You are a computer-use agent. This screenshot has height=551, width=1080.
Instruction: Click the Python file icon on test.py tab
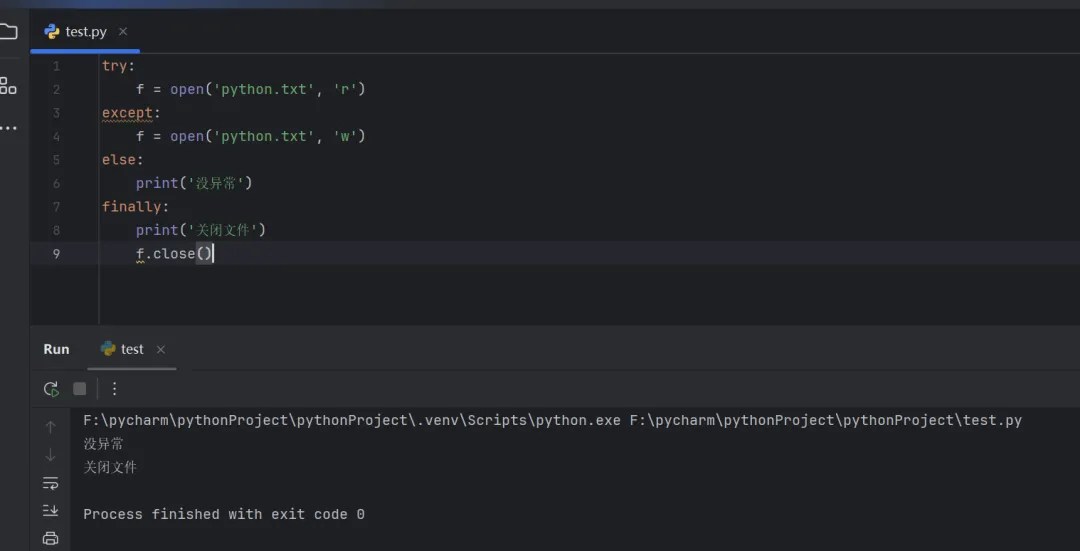coord(52,32)
